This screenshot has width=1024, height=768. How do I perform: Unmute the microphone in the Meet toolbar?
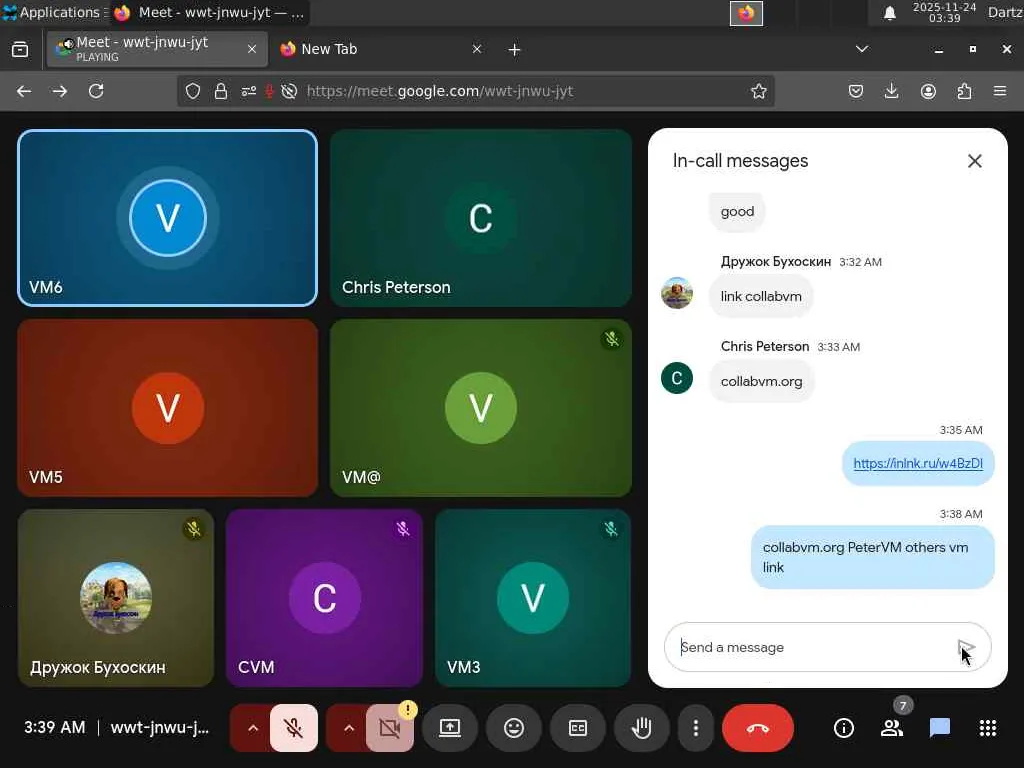tap(293, 728)
